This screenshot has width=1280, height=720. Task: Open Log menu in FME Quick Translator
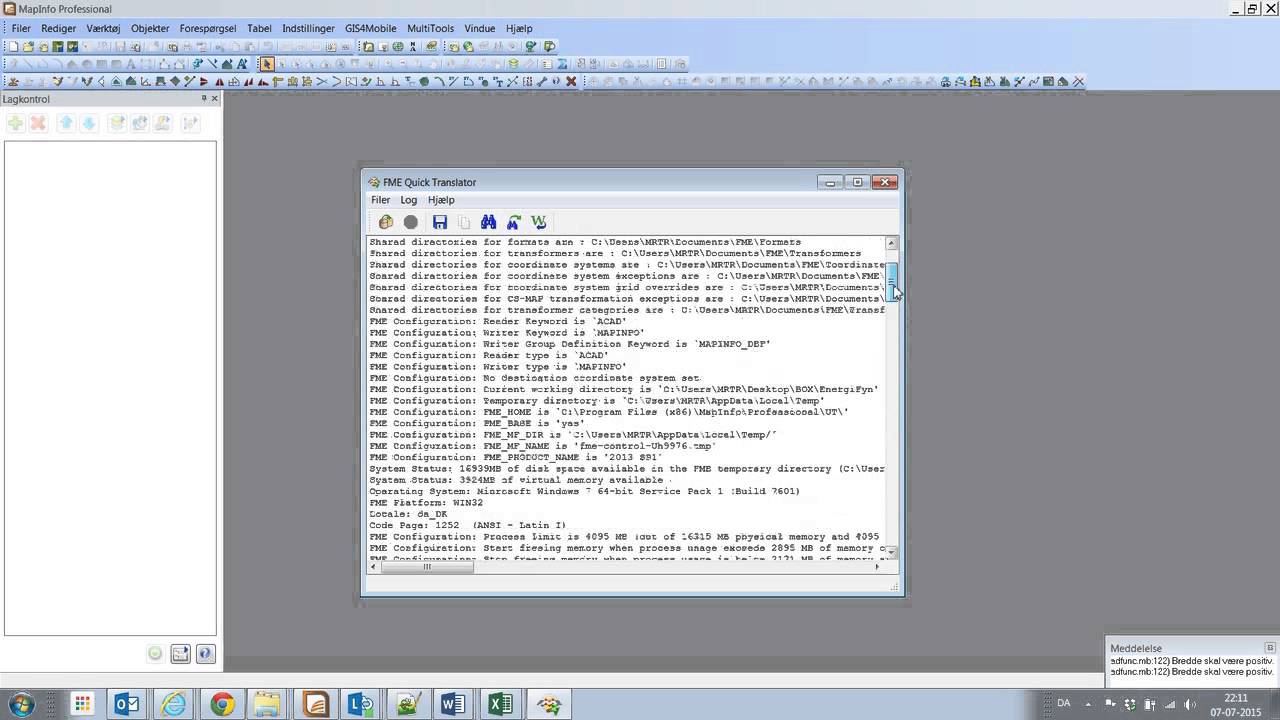point(409,200)
